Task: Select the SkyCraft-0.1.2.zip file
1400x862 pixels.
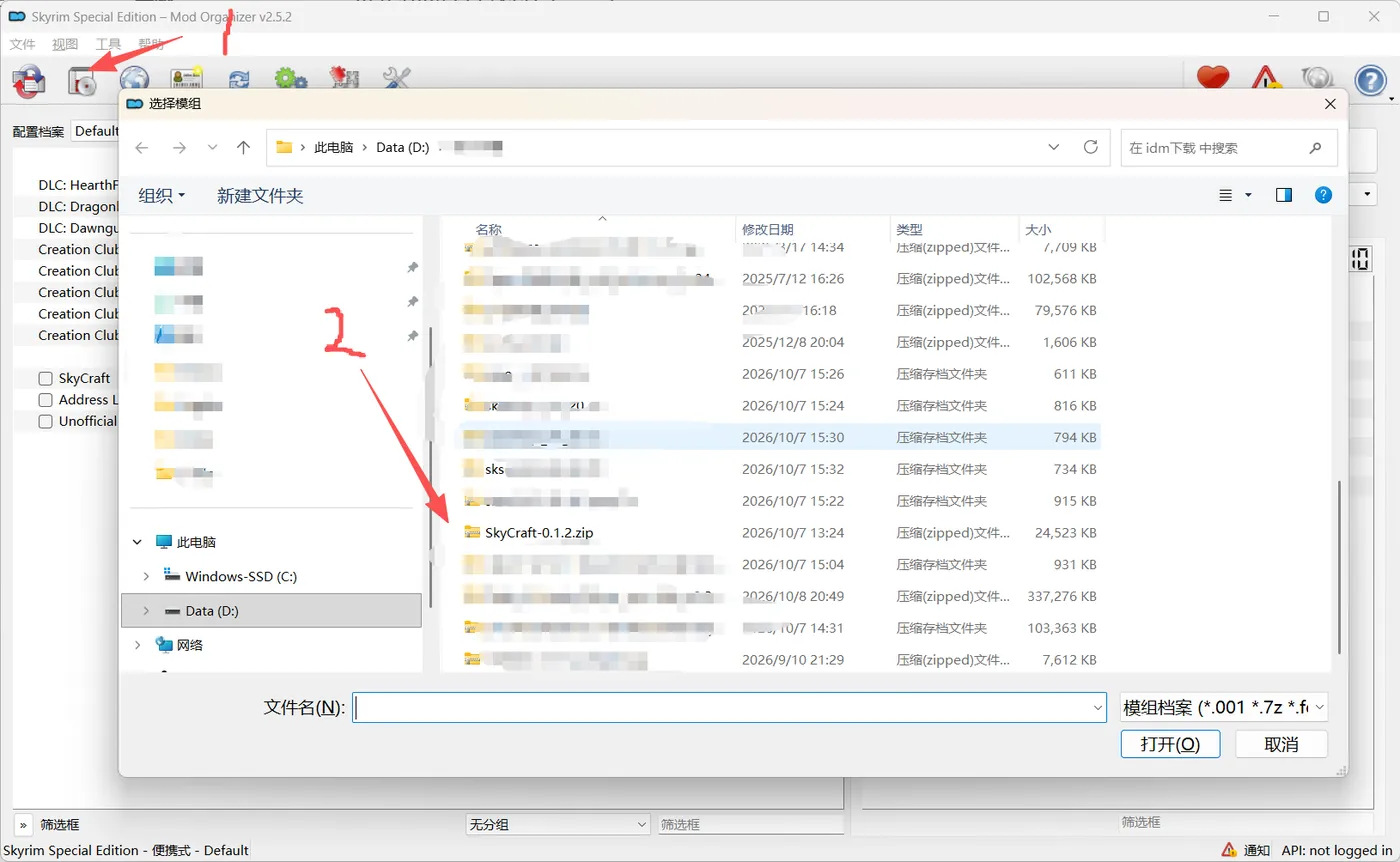Action: [539, 533]
